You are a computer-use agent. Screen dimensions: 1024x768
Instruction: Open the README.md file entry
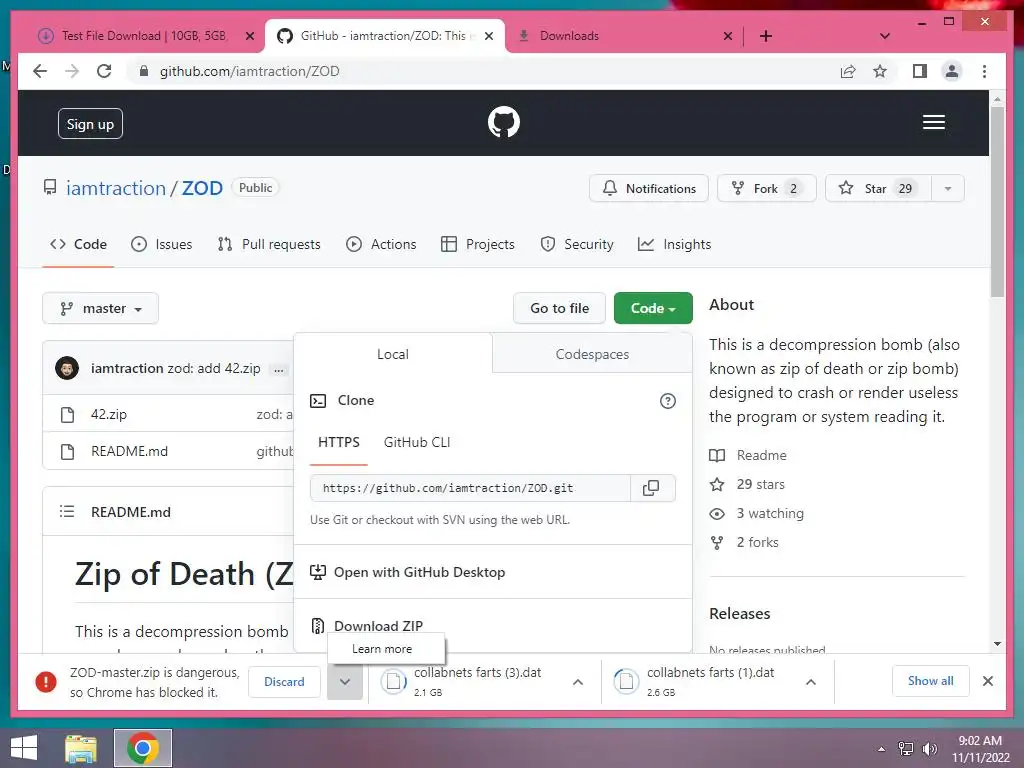(x=129, y=451)
